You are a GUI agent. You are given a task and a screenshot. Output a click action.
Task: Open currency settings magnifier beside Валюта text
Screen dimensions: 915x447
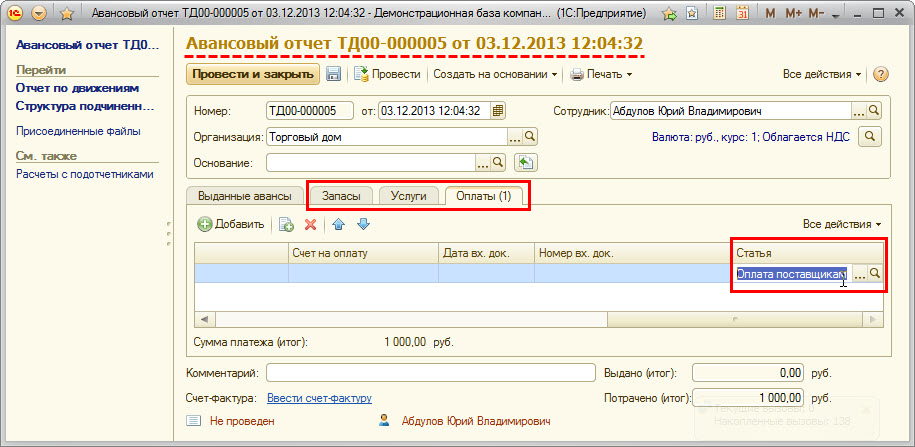click(869, 137)
